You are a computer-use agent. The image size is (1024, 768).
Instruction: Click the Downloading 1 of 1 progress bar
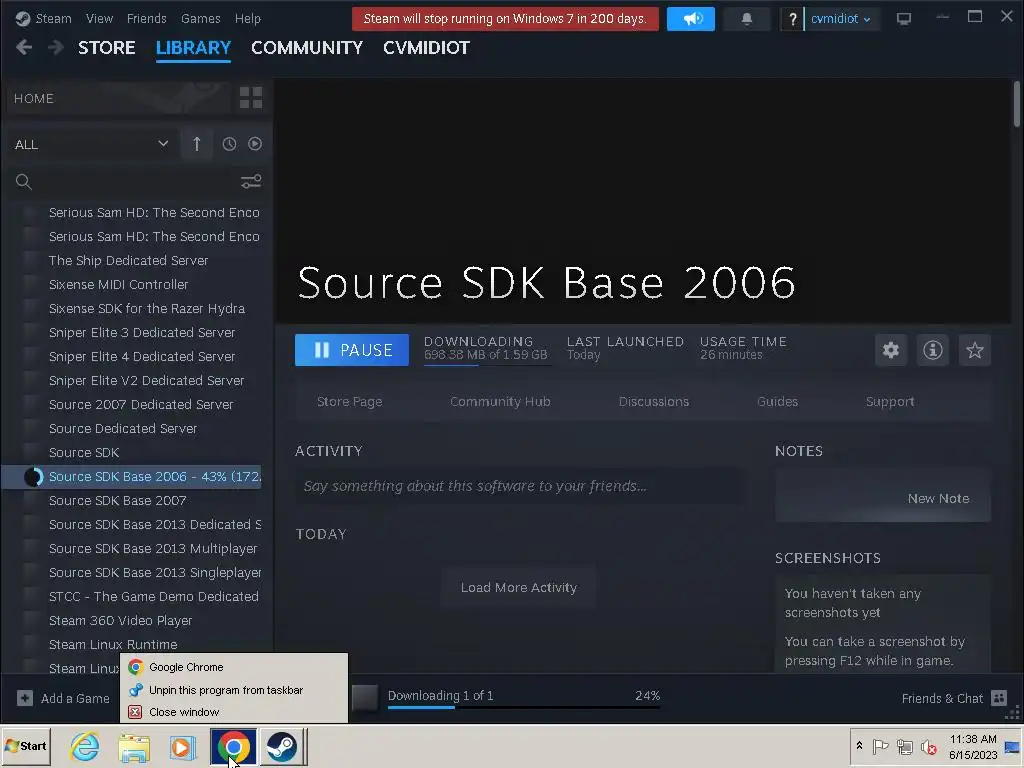(x=524, y=707)
